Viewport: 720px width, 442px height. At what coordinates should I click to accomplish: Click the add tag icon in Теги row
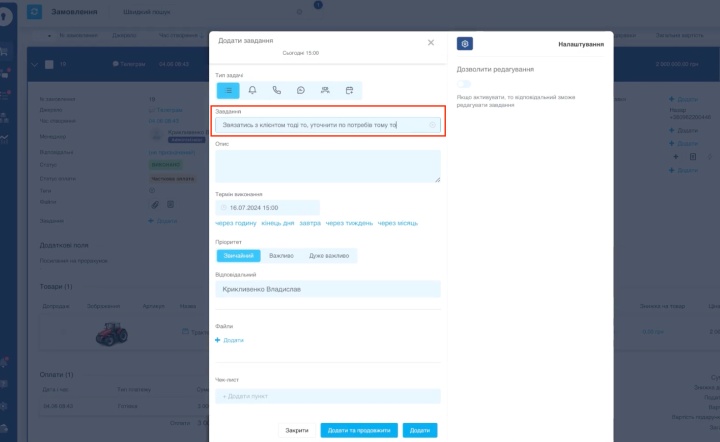(152, 190)
